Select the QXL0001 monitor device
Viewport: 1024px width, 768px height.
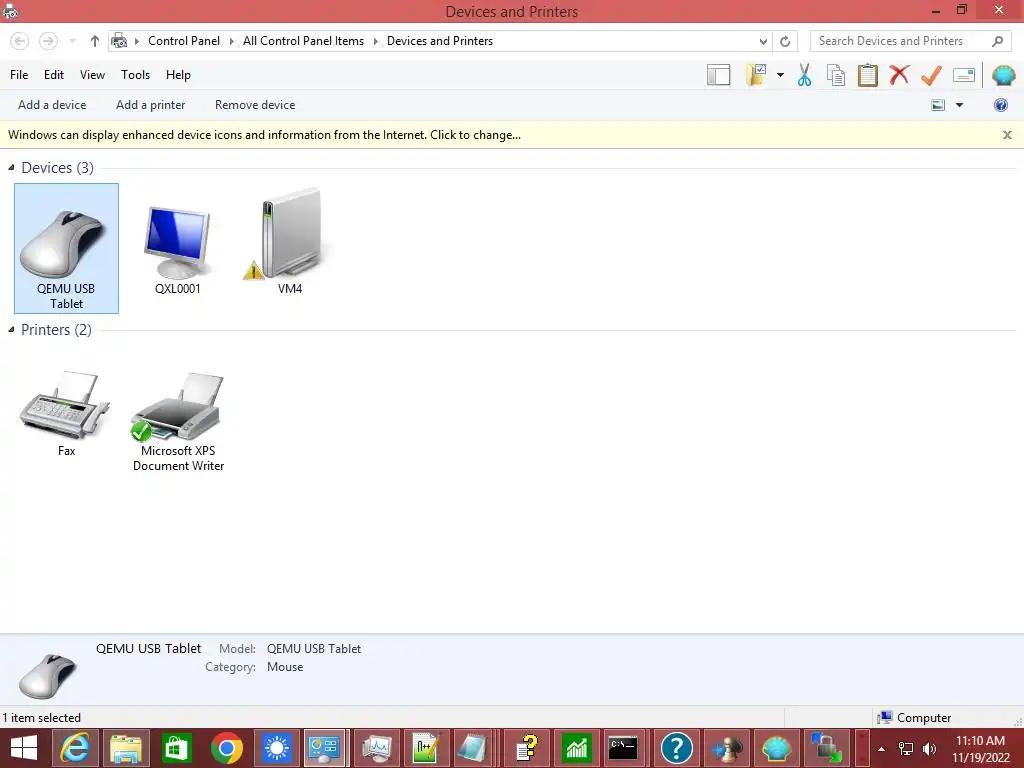click(x=178, y=248)
